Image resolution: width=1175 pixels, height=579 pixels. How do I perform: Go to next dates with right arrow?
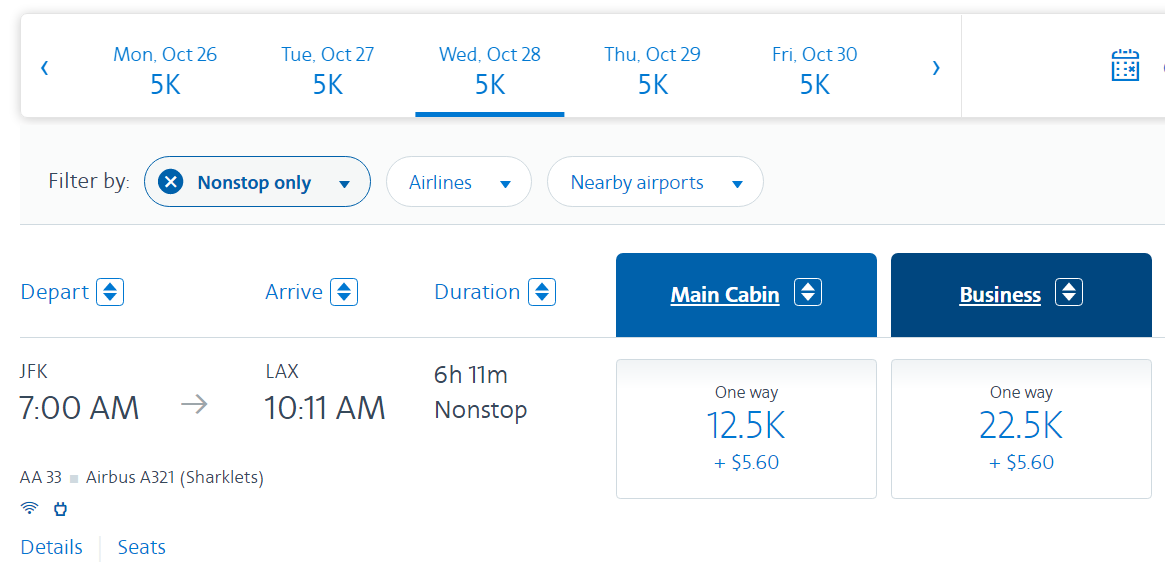(x=936, y=68)
